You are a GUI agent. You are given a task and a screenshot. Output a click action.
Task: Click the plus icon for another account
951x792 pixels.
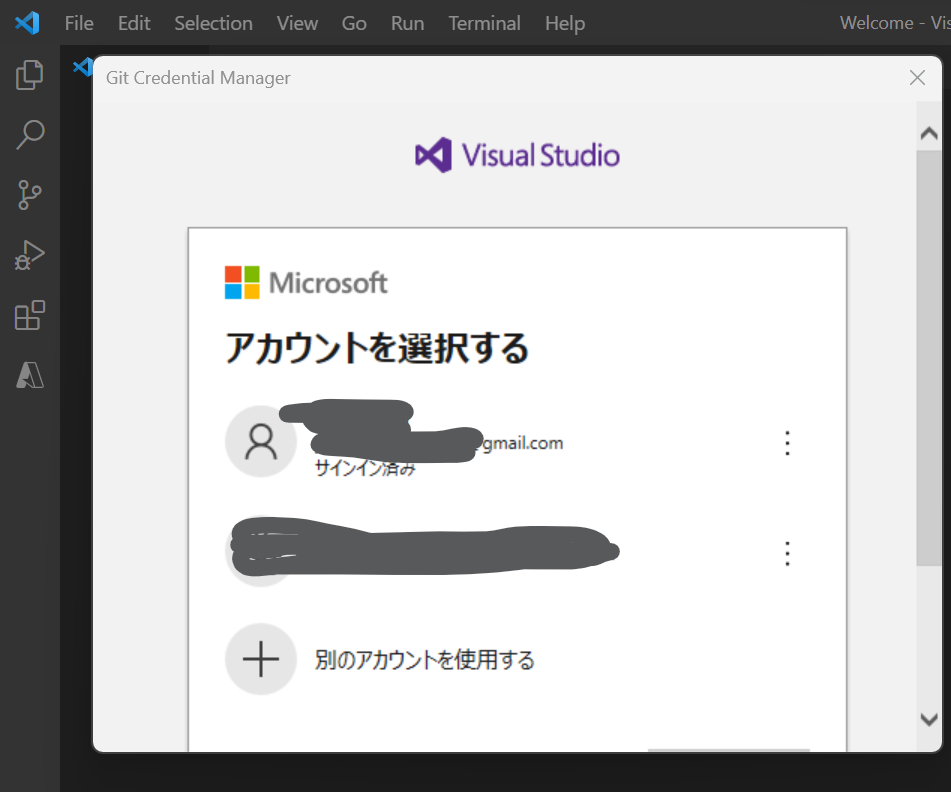point(261,659)
